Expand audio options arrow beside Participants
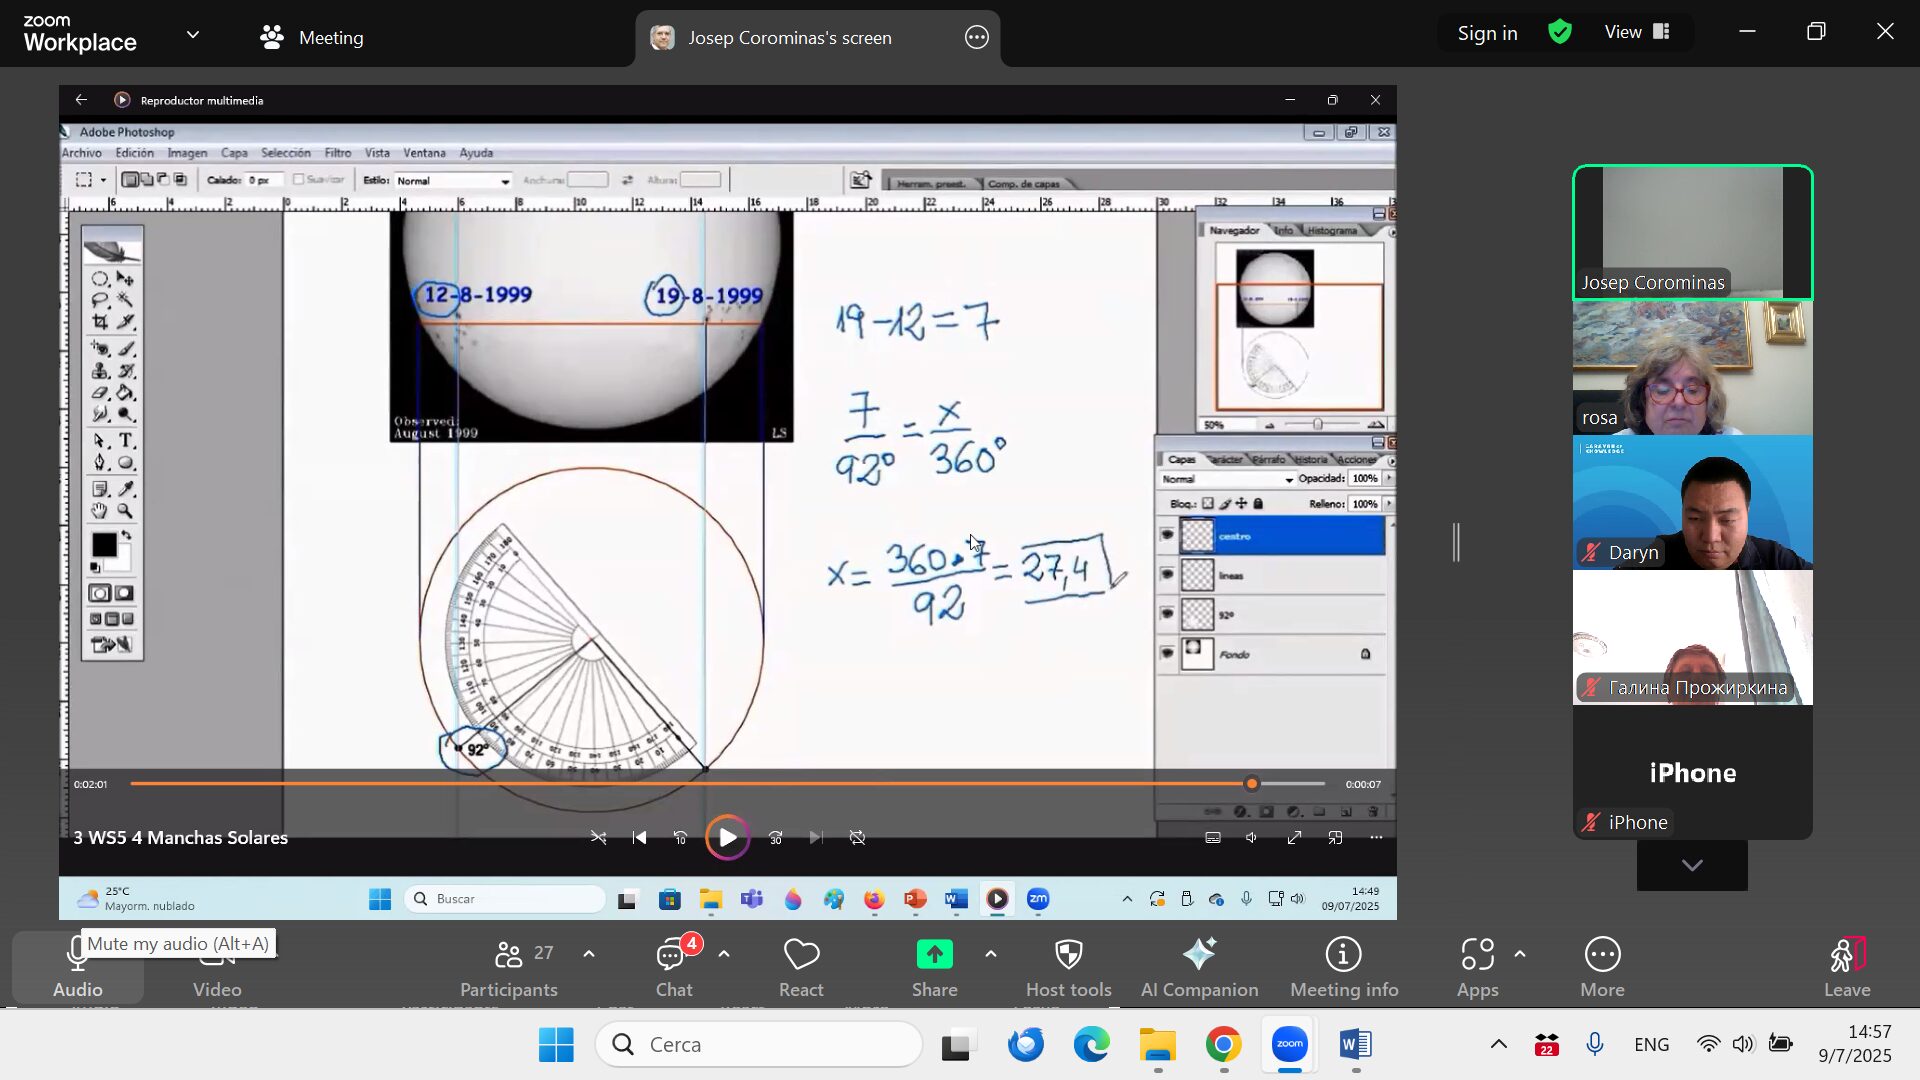 click(x=589, y=954)
